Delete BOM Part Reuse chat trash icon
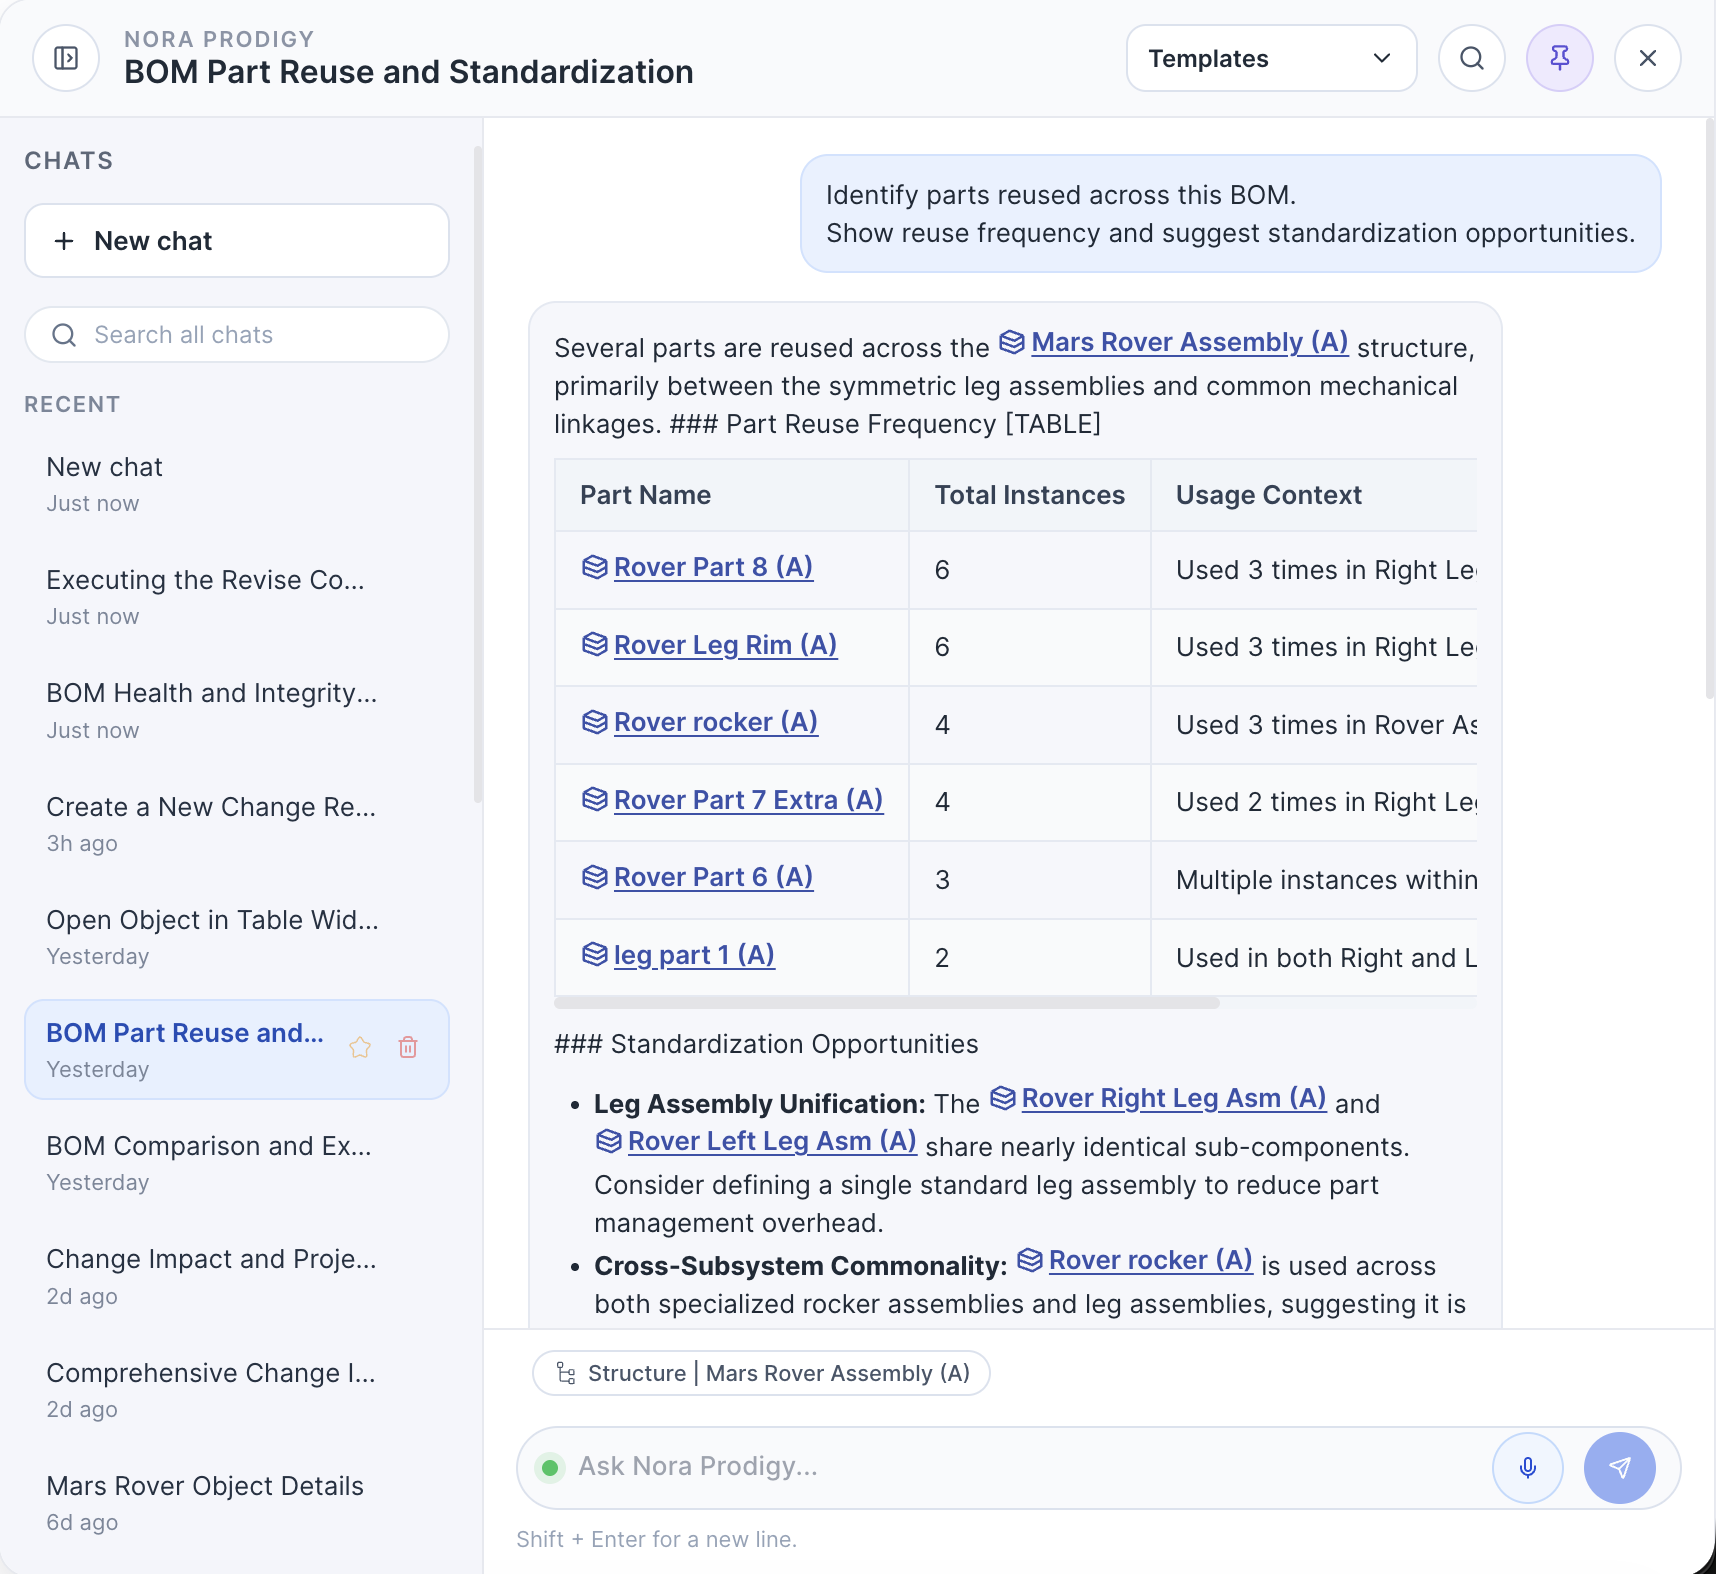 [x=408, y=1047]
